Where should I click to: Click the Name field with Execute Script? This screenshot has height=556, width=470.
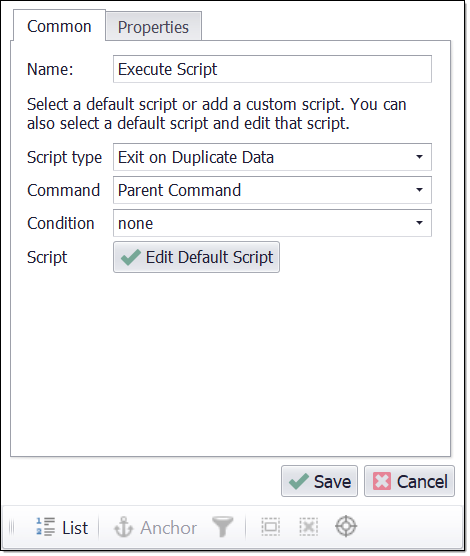pos(272,69)
